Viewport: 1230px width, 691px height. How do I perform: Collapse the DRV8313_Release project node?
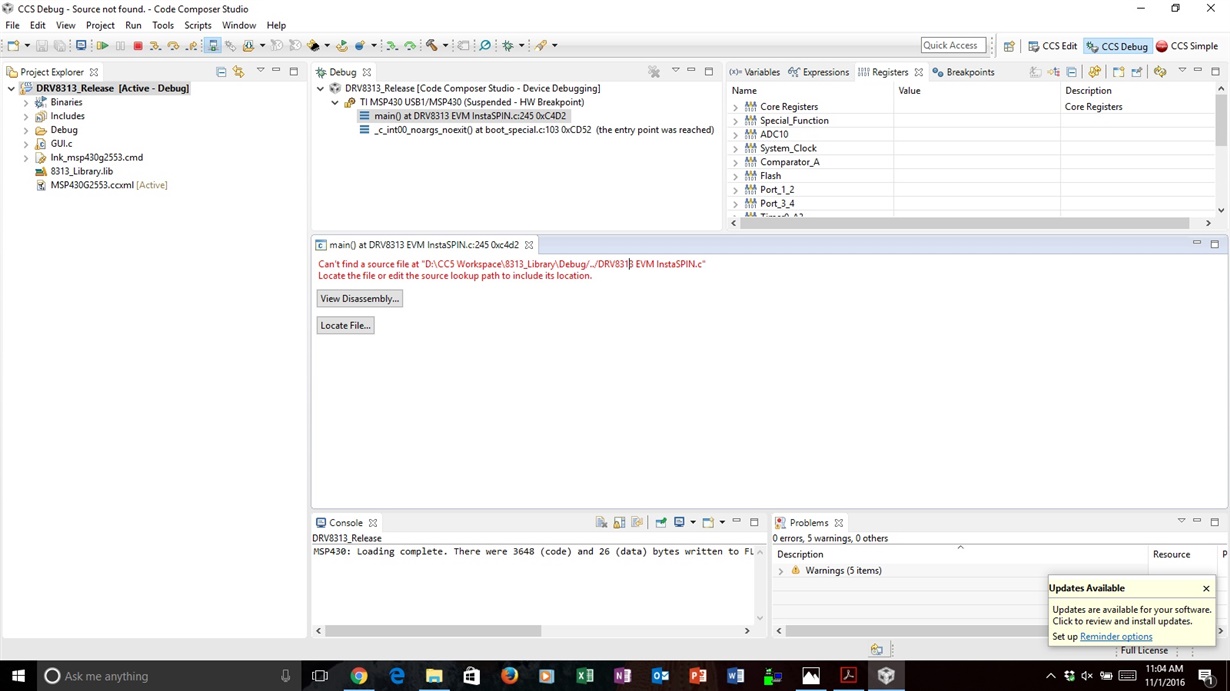(12, 88)
